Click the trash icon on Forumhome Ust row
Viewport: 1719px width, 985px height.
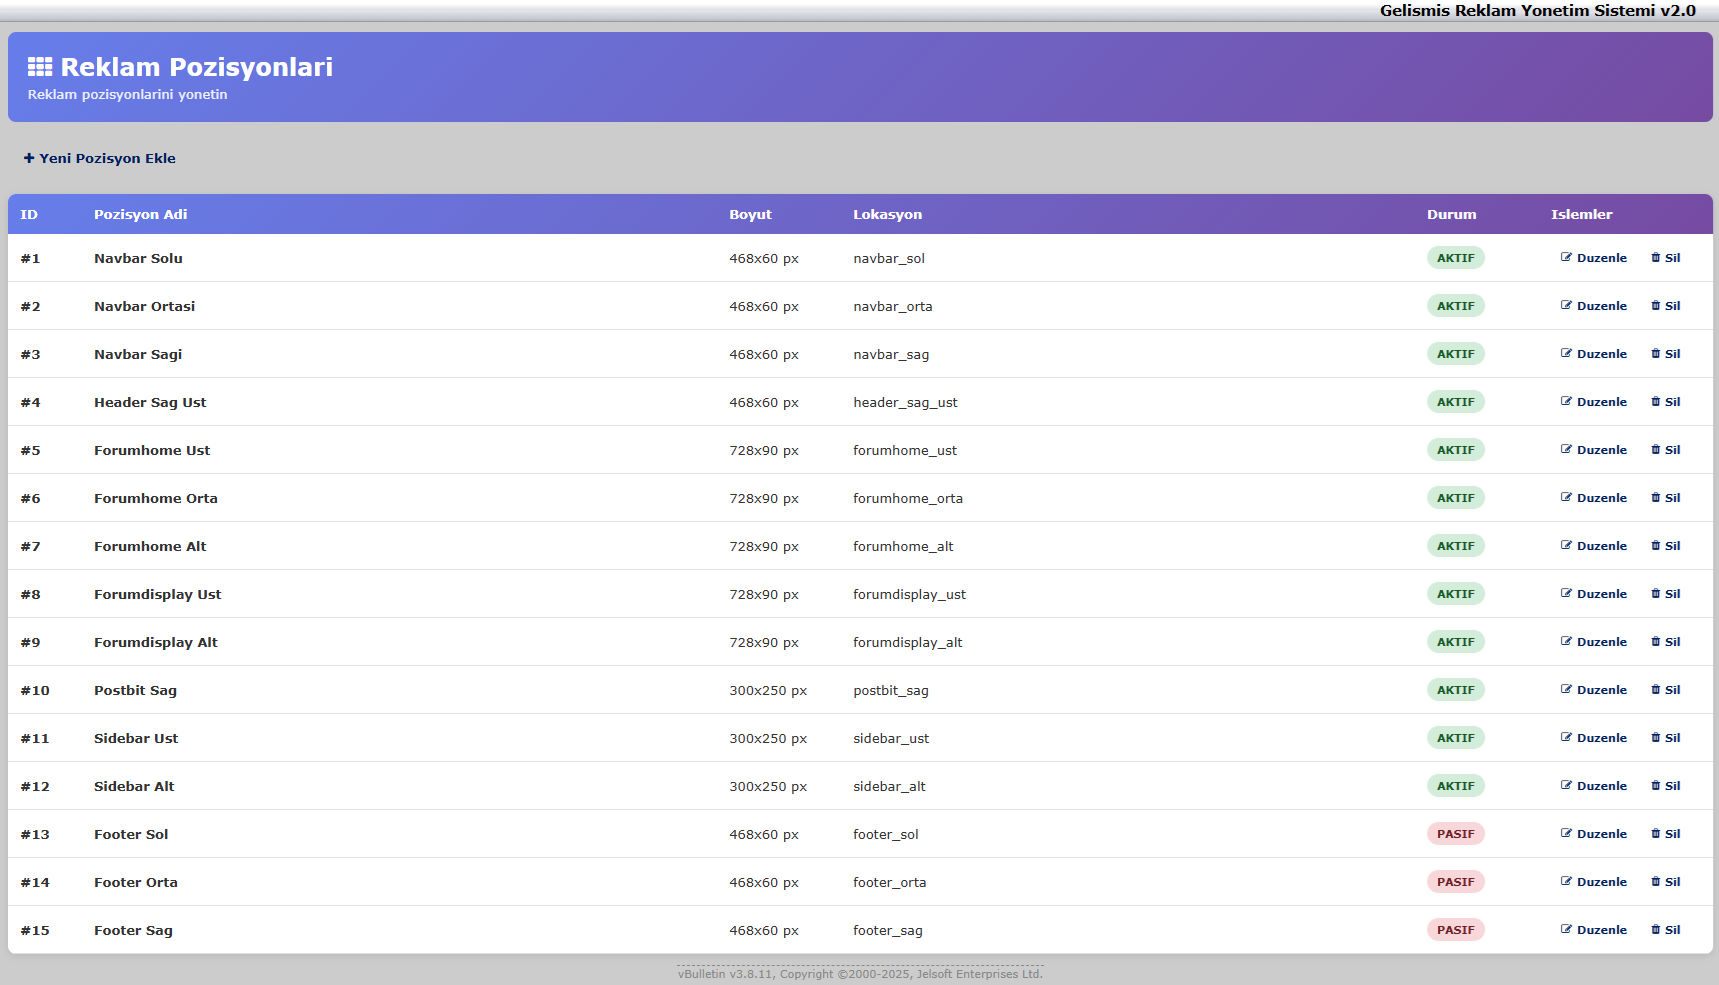point(1656,449)
